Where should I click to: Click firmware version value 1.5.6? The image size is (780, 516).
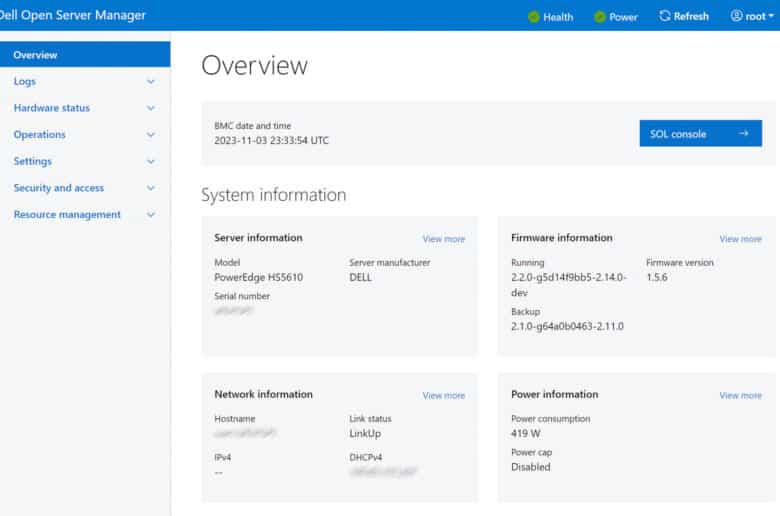point(657,278)
